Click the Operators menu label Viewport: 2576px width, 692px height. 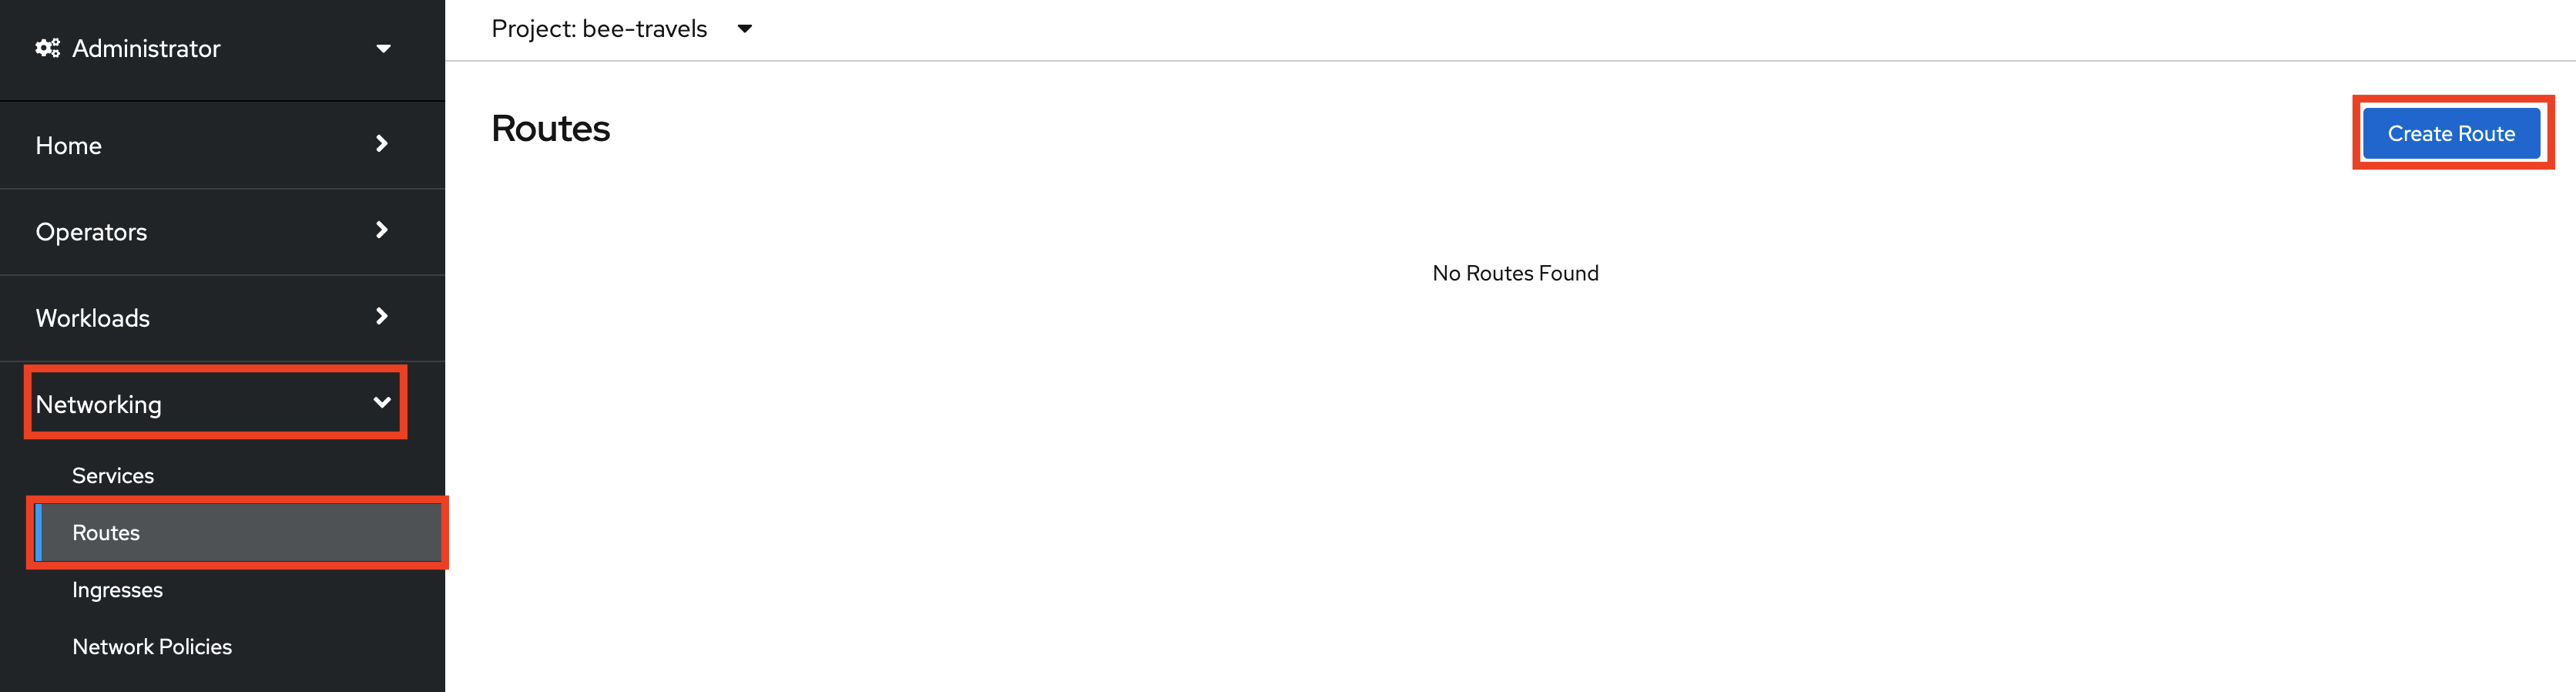pos(91,232)
